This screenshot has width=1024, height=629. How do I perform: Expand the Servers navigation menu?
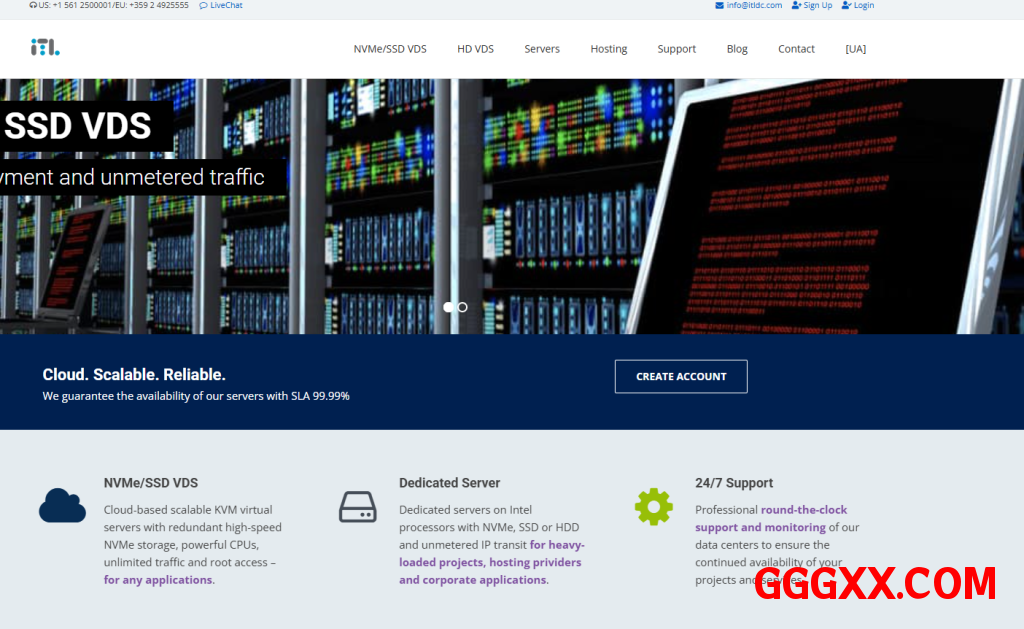542,49
